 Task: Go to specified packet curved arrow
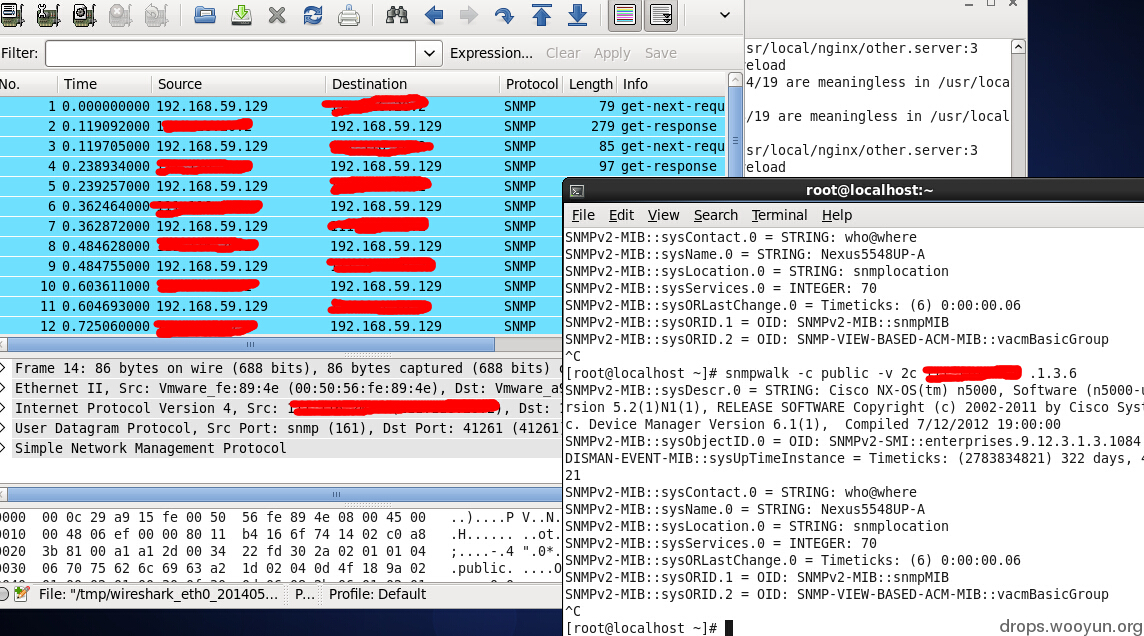coord(504,15)
